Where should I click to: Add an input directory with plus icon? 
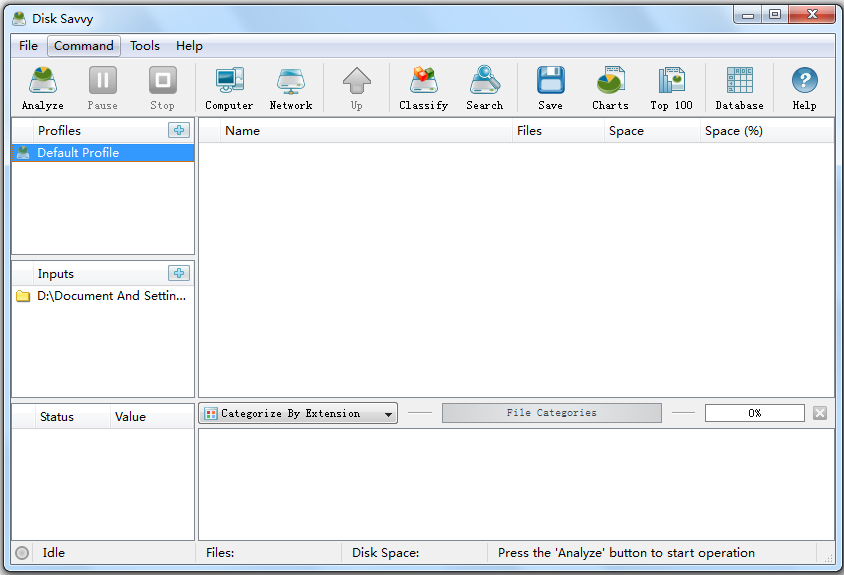coord(179,273)
